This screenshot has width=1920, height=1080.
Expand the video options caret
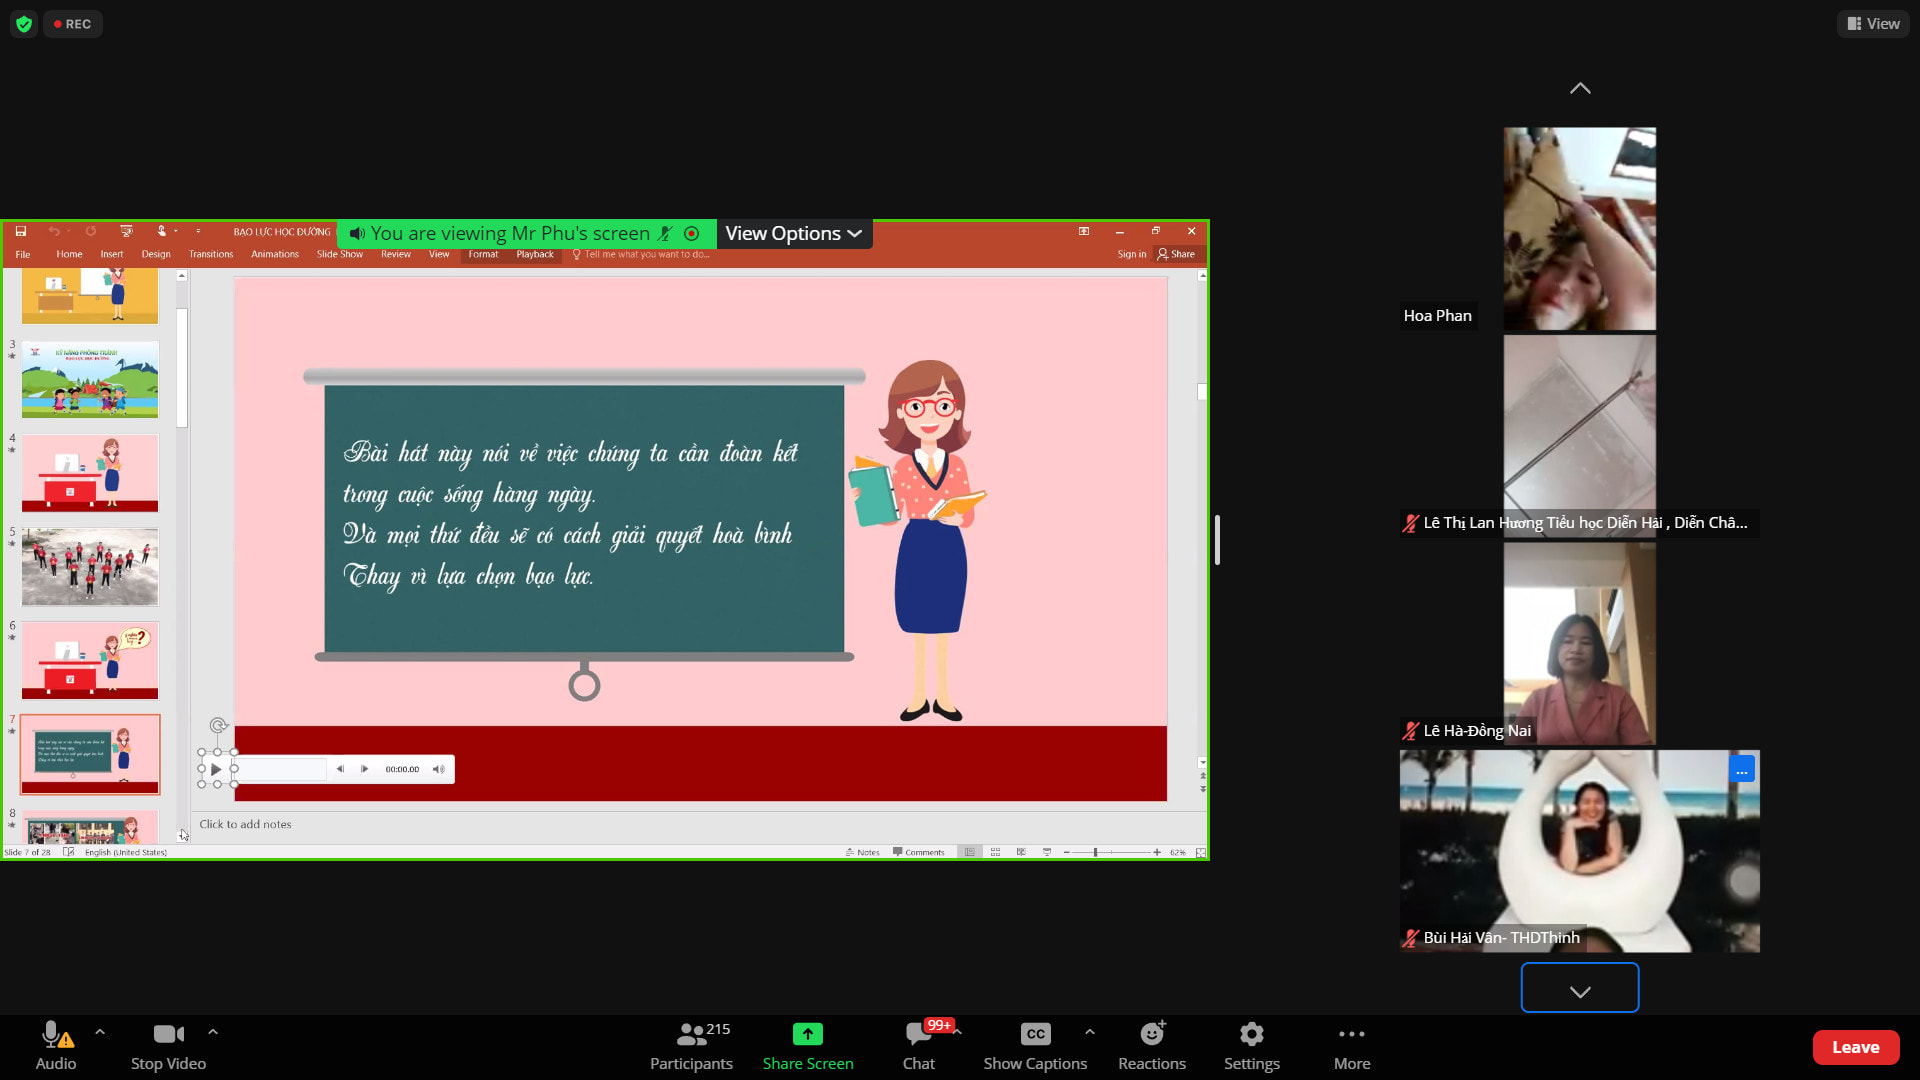click(213, 1032)
